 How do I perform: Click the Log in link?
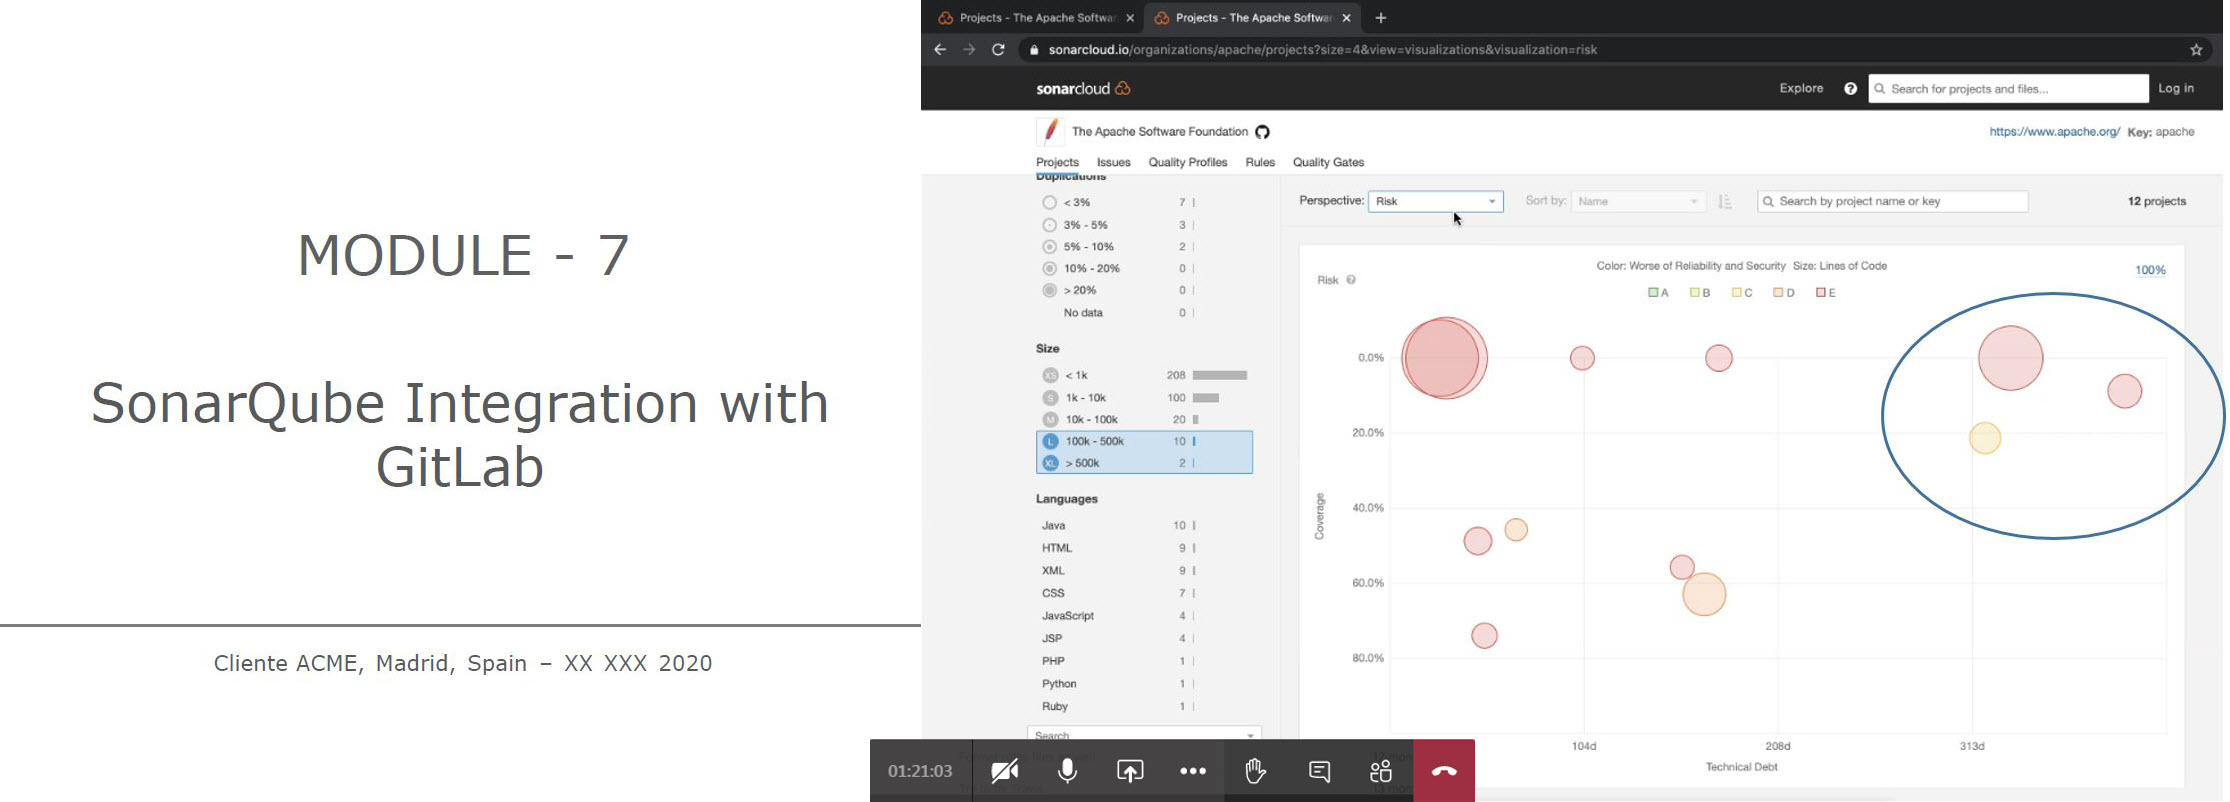pyautogui.click(x=2176, y=88)
